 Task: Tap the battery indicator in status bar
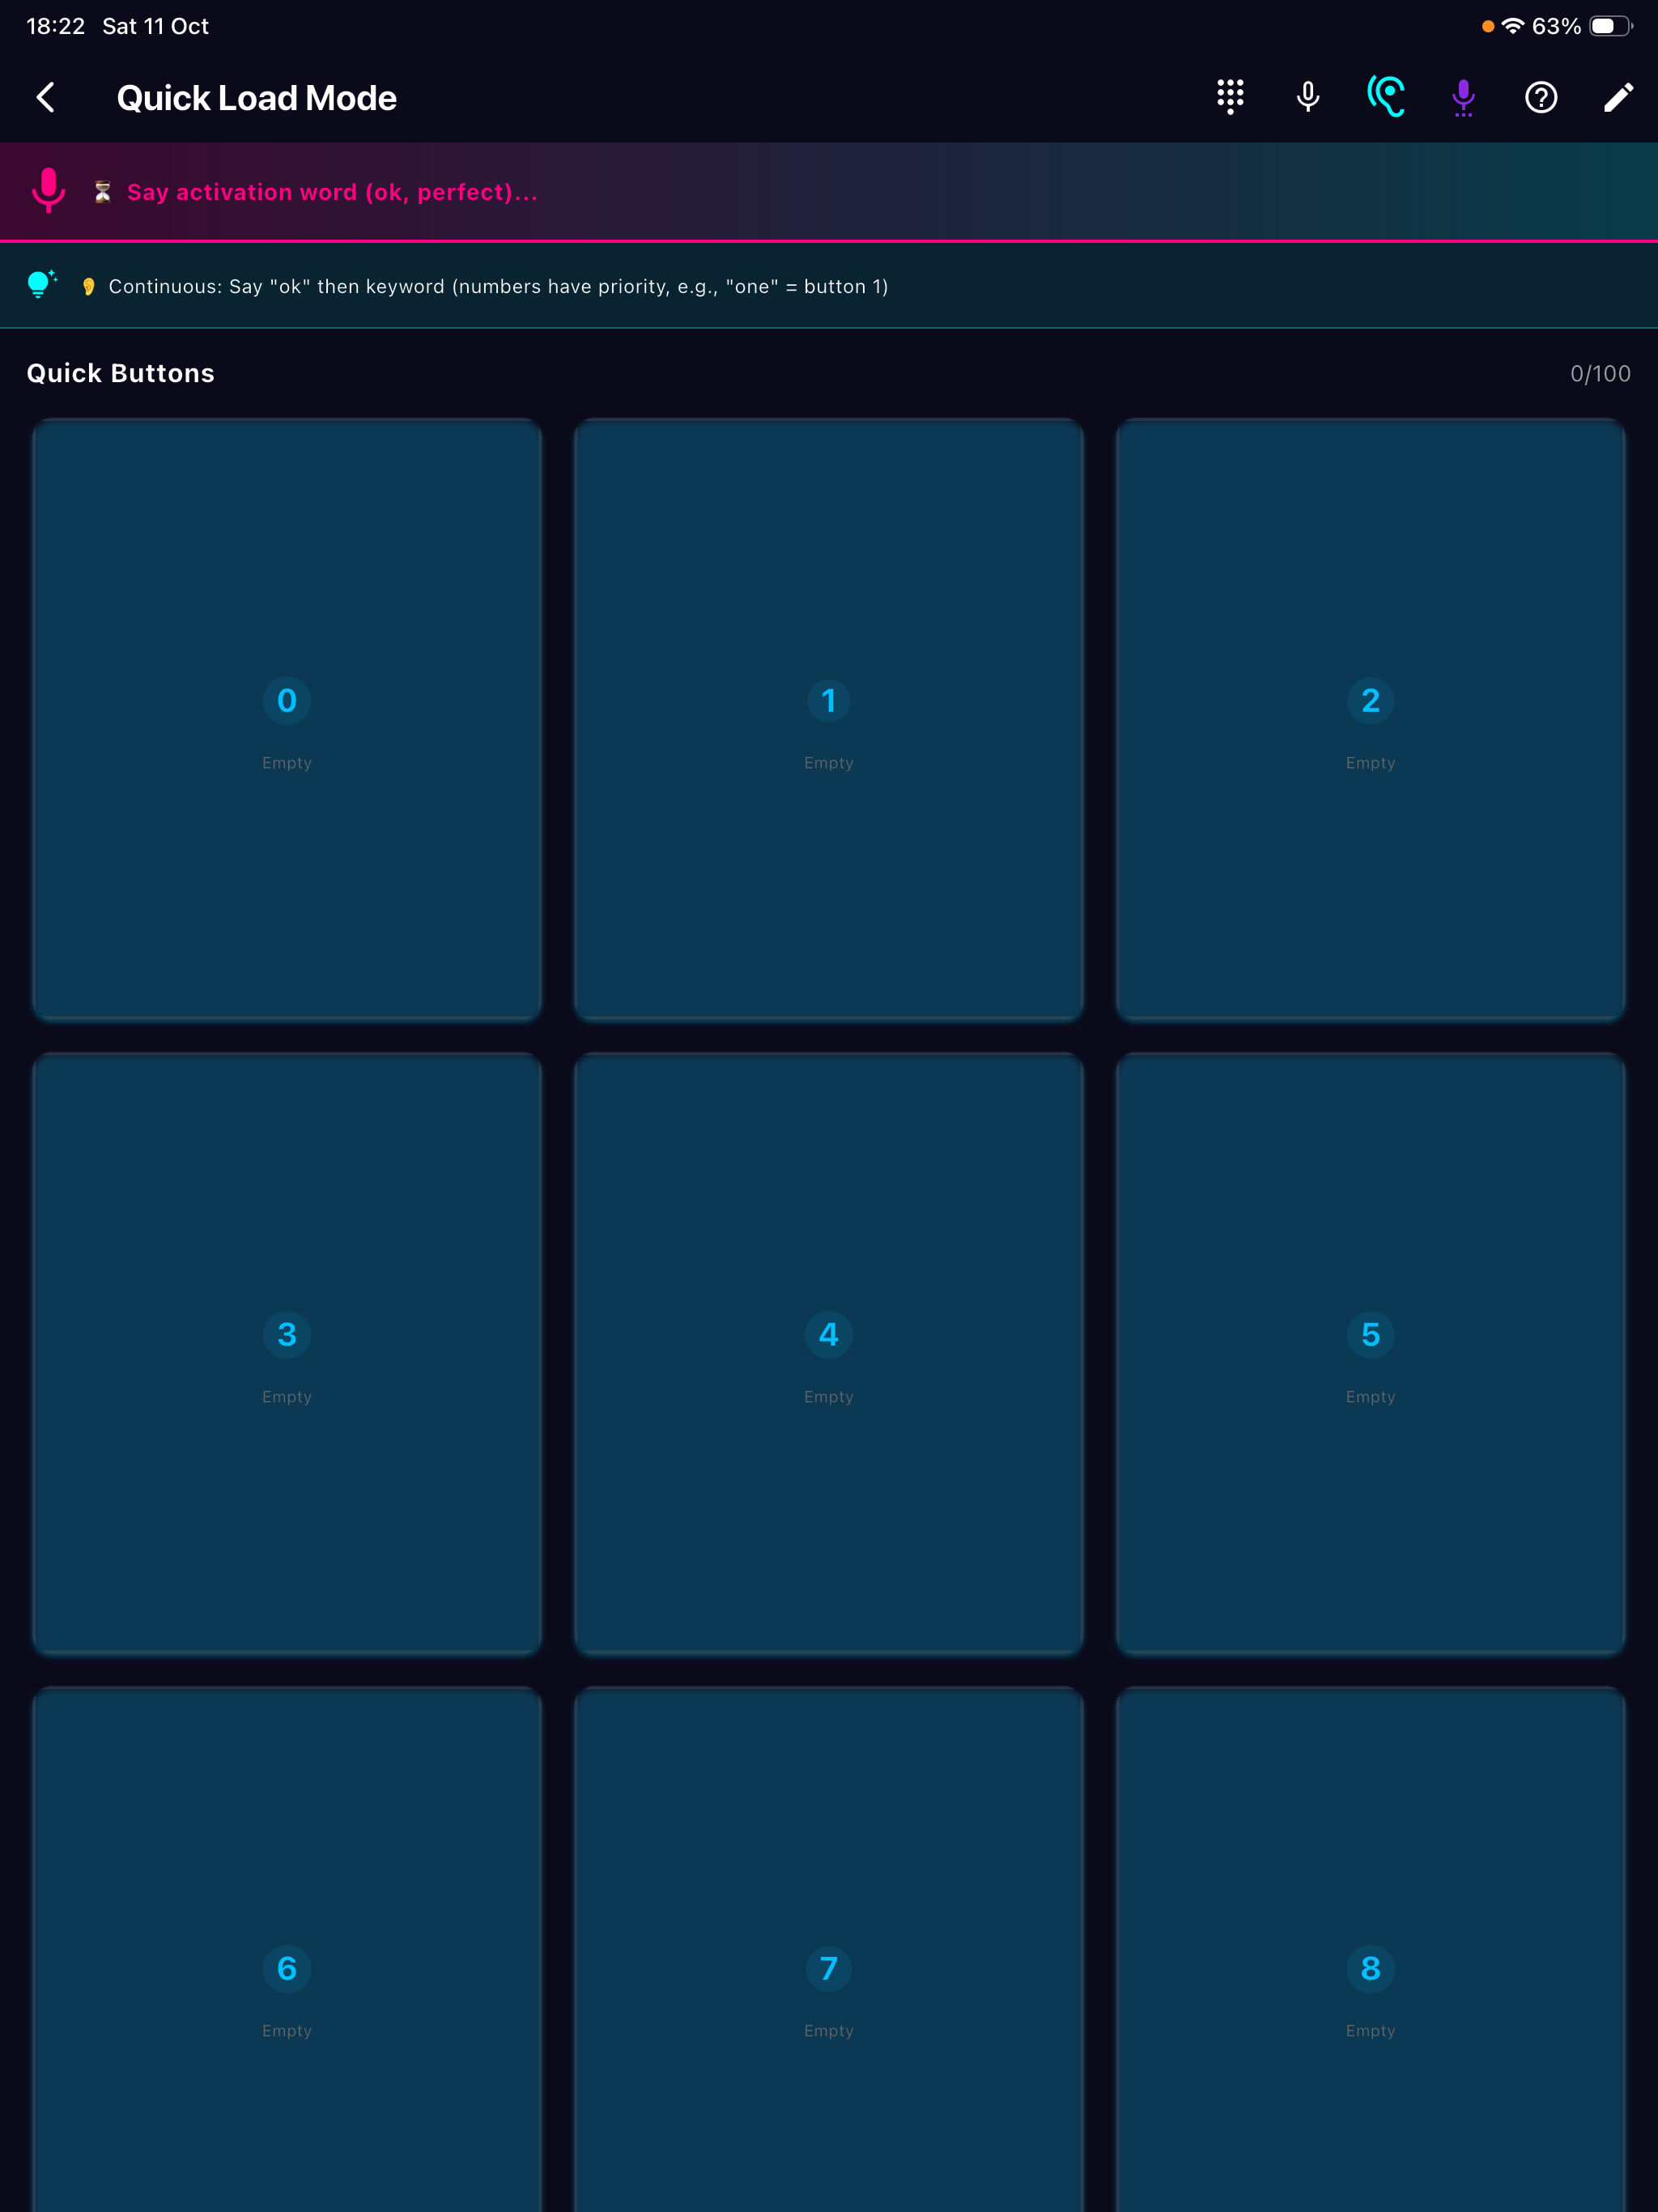coord(1610,26)
